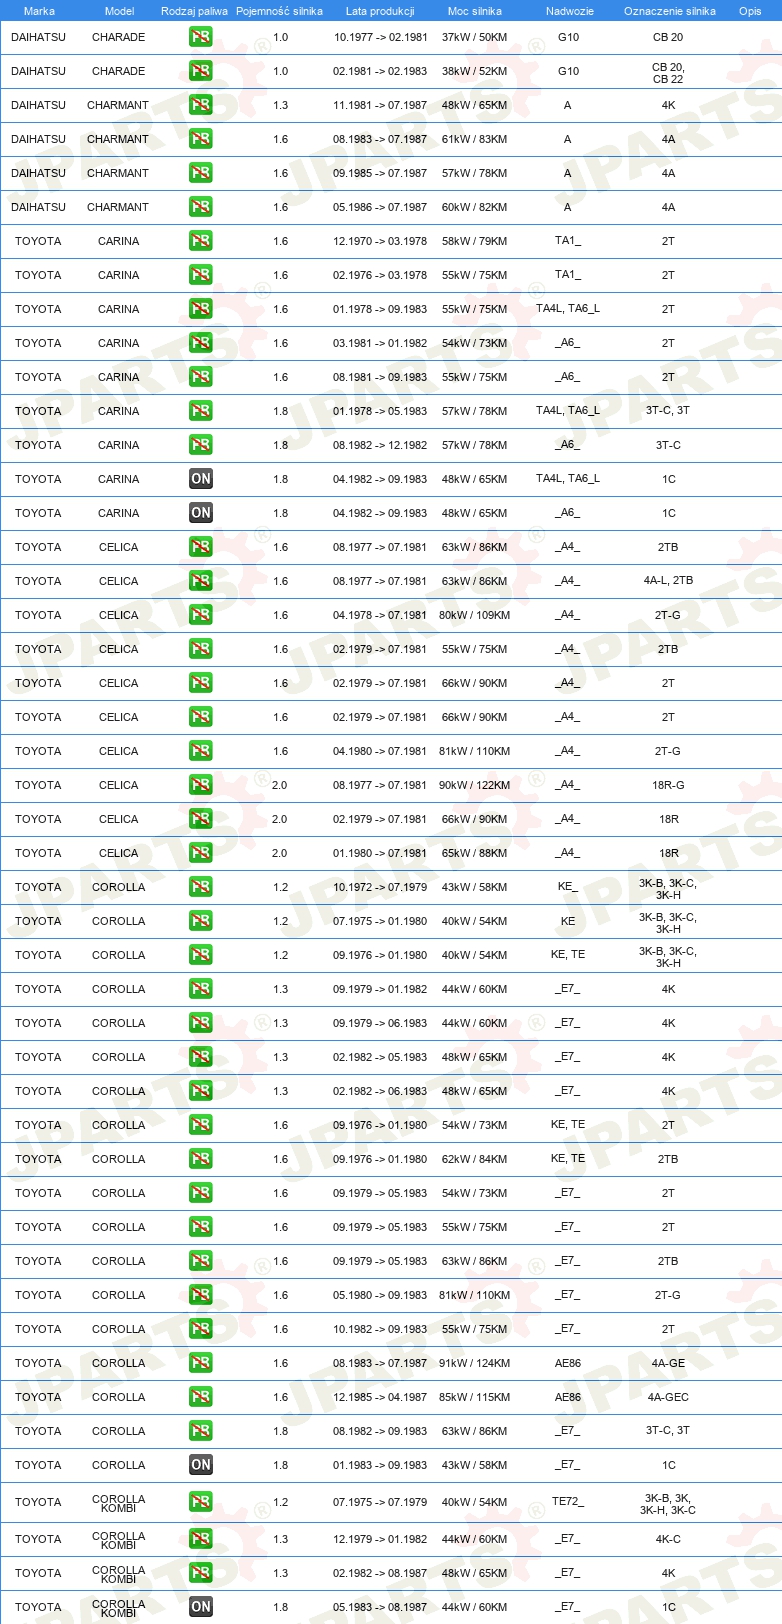Click petrol icon in Corolla 1.8 3T-C, 3T row
This screenshot has width=782, height=1624.
201,1431
